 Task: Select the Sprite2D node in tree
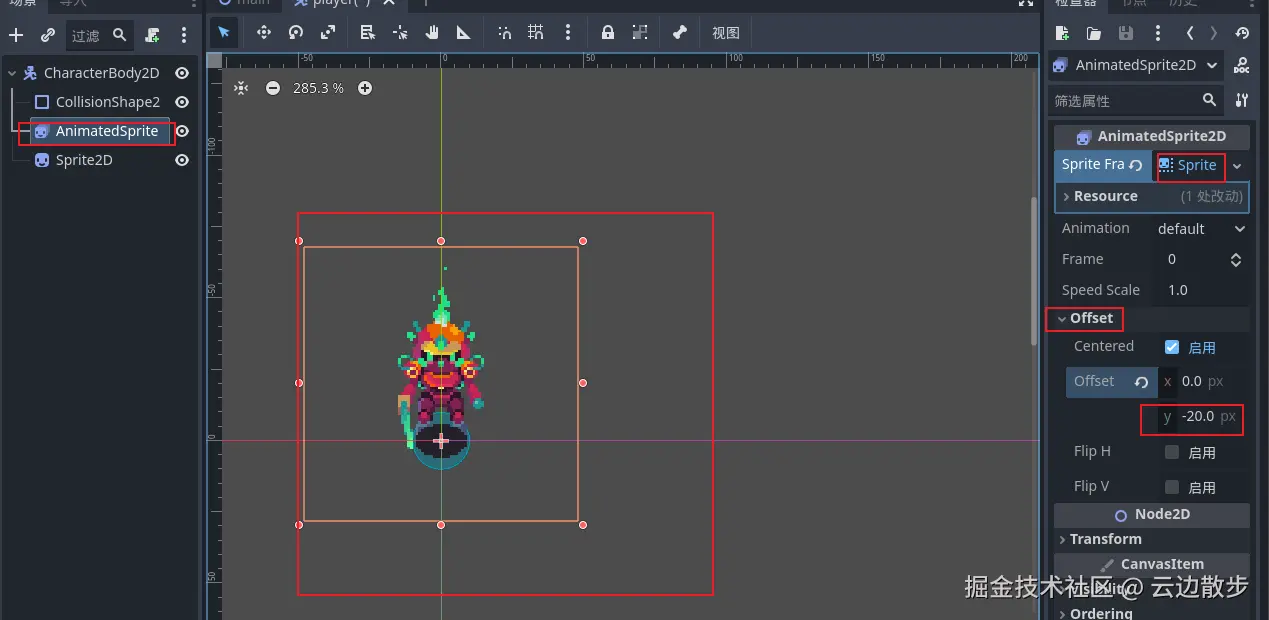[x=84, y=160]
